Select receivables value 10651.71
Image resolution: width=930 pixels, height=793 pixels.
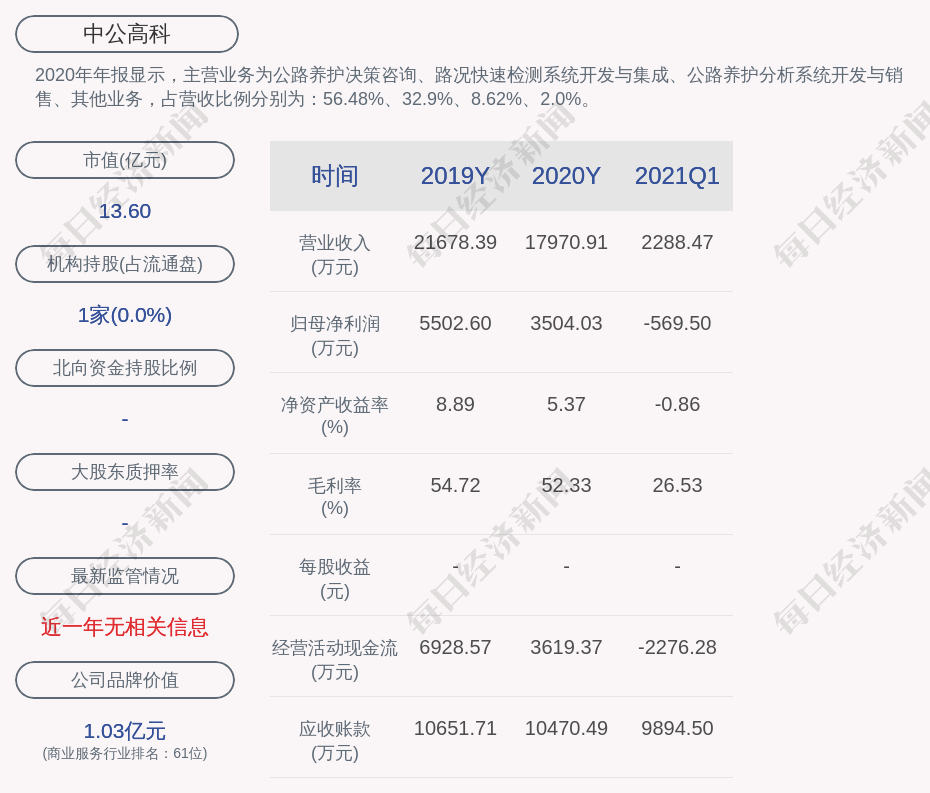pos(455,728)
